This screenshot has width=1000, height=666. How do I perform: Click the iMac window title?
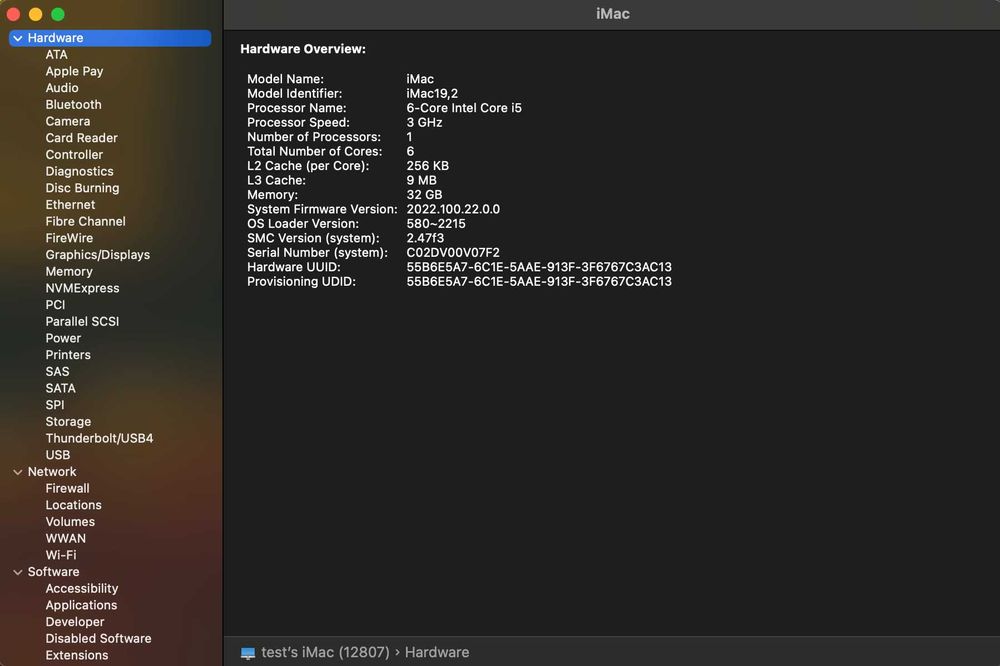612,14
